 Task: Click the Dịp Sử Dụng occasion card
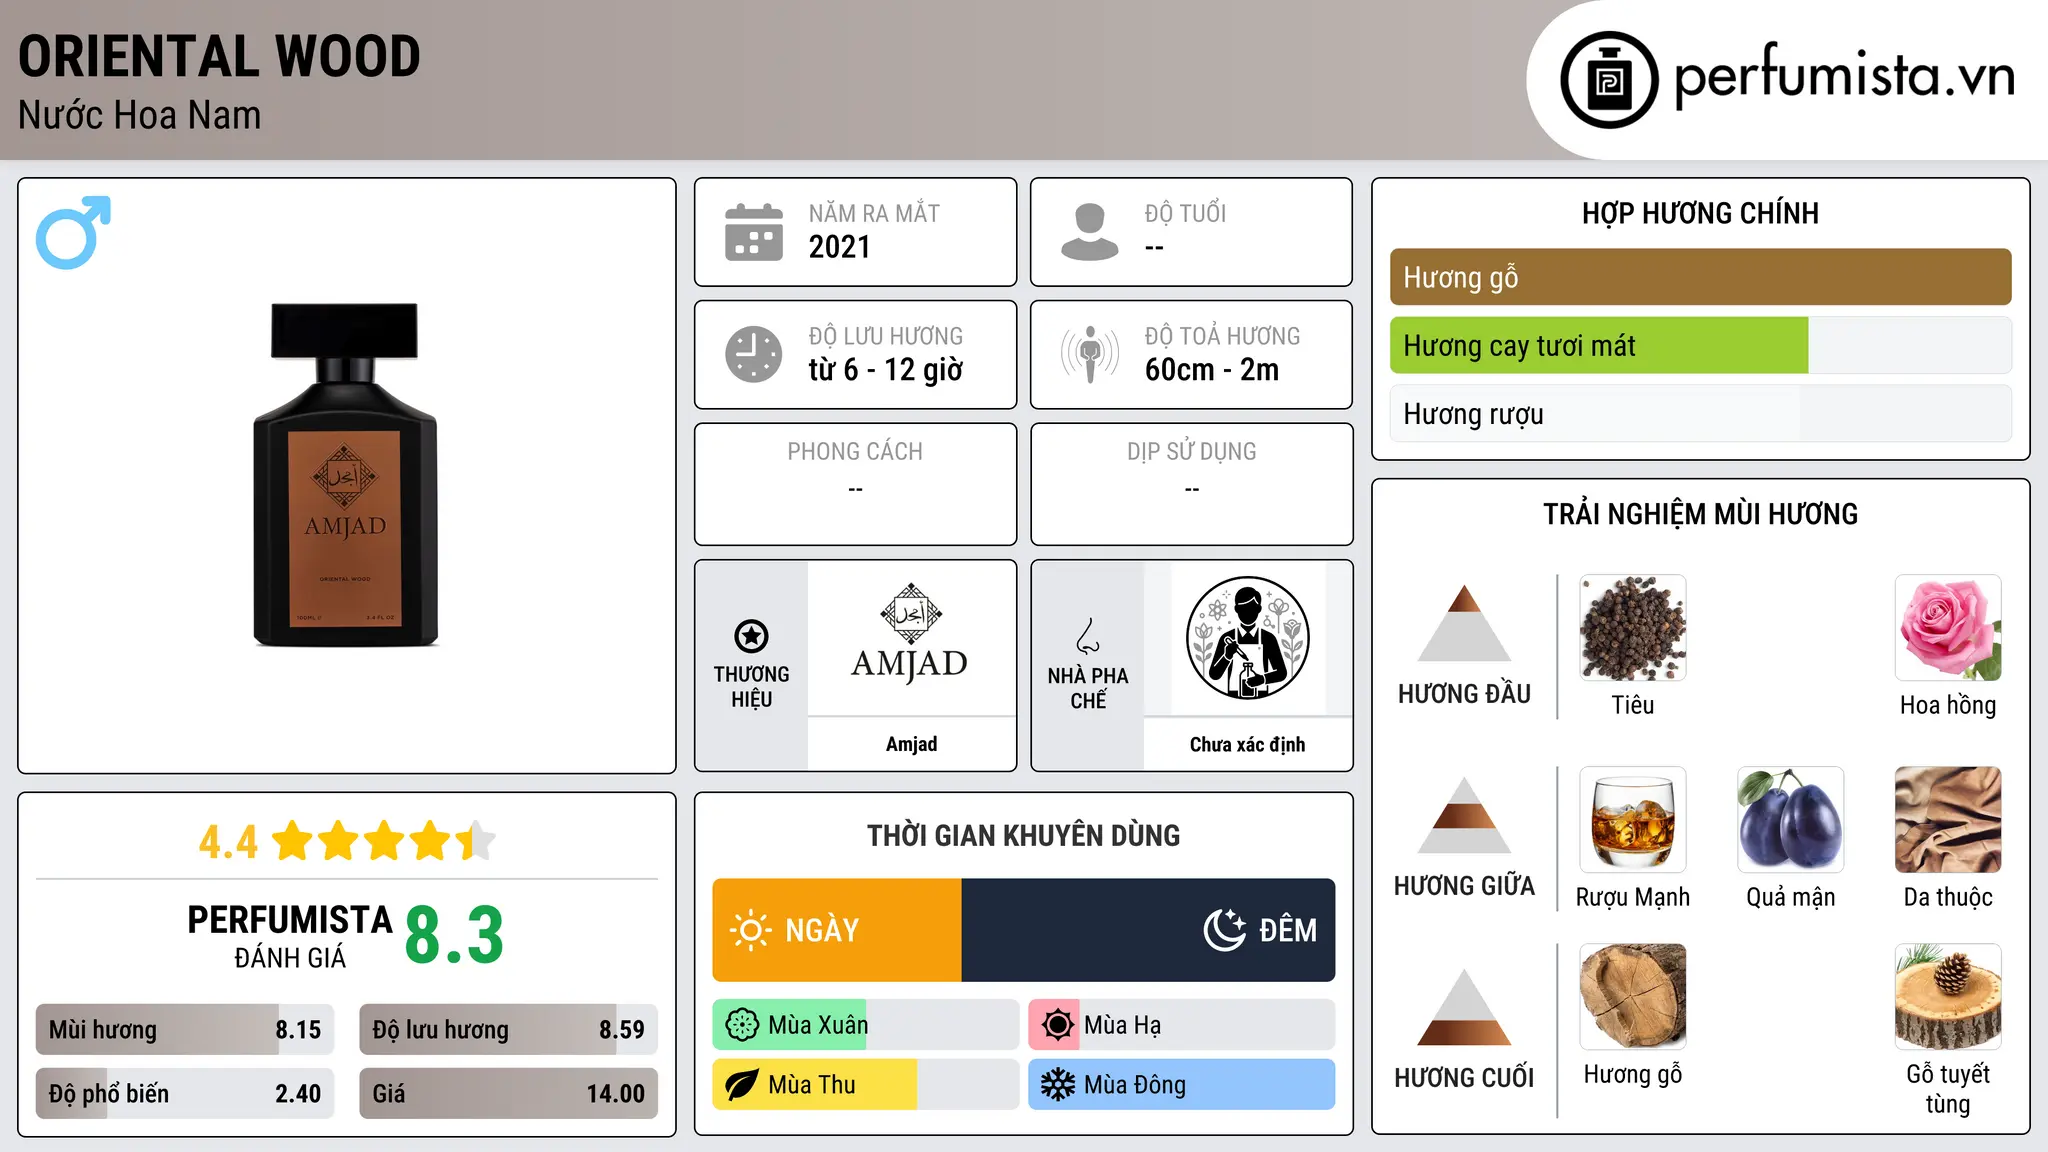pyautogui.click(x=1191, y=484)
